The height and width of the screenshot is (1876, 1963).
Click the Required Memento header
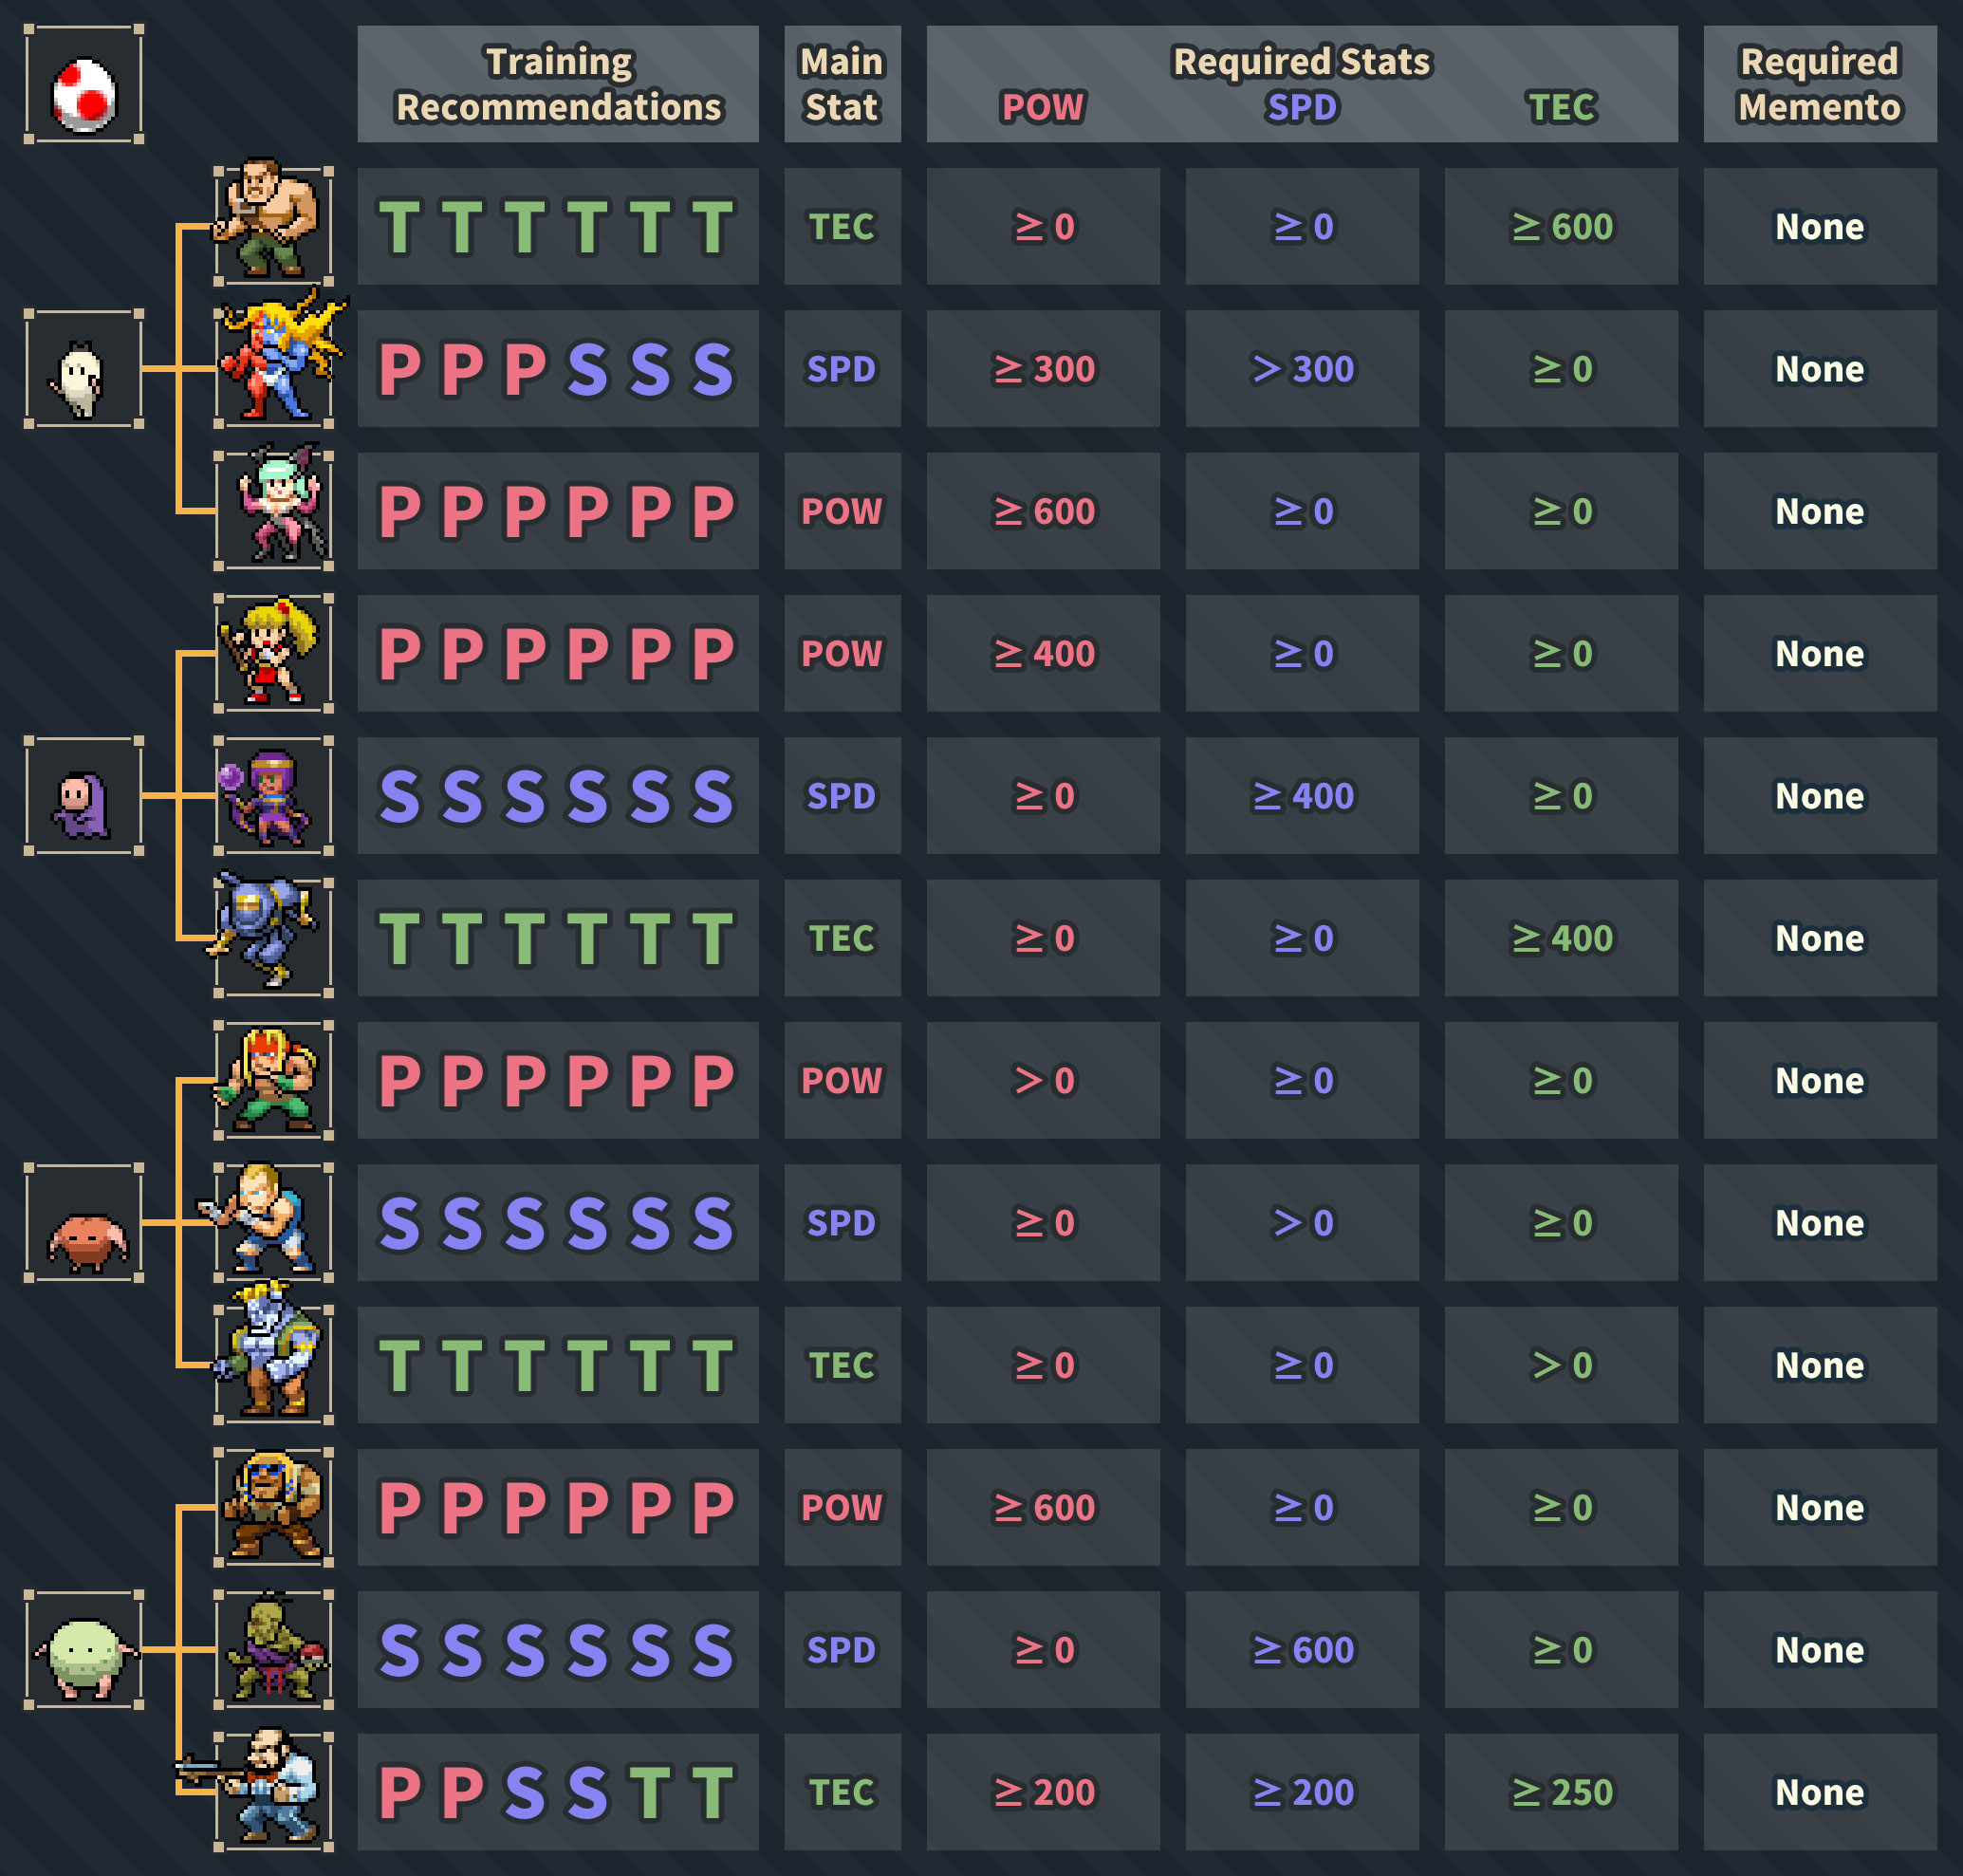click(1820, 84)
